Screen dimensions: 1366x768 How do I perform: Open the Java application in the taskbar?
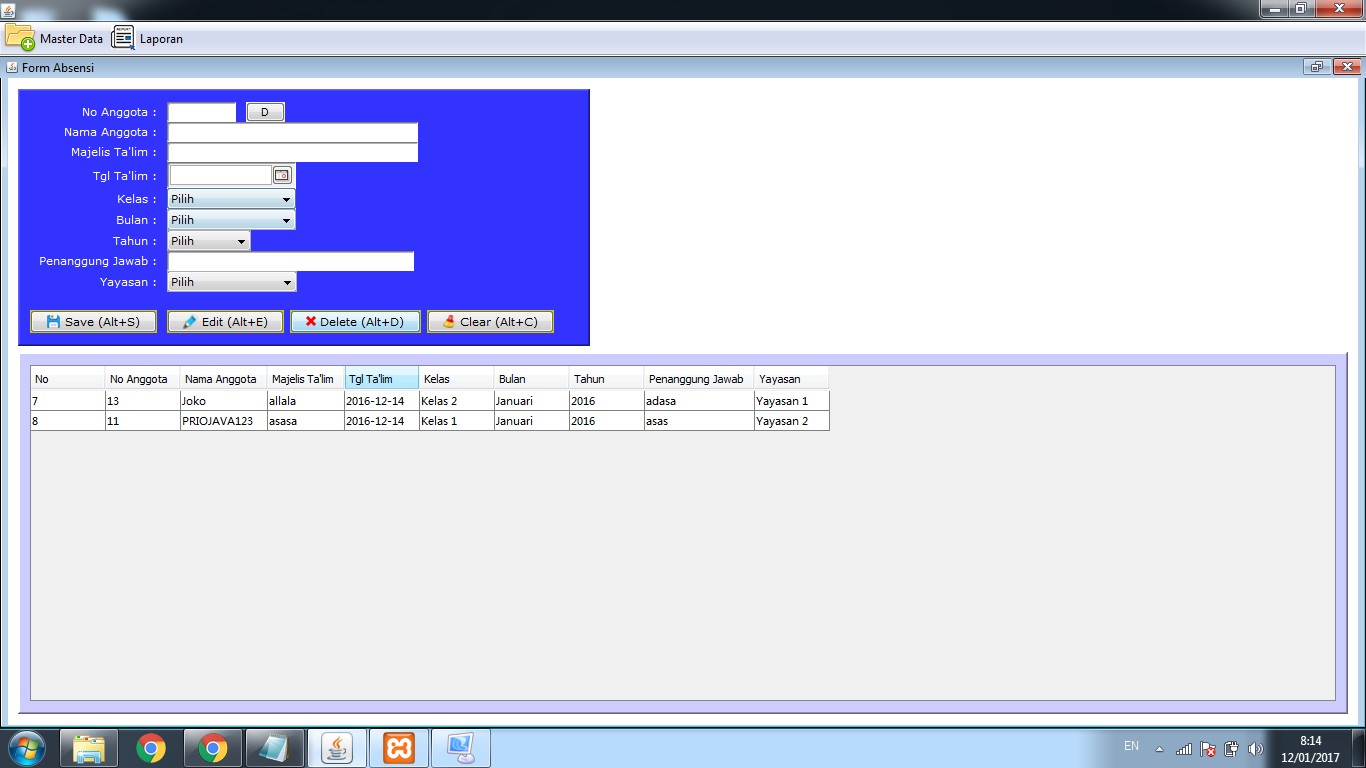tap(336, 747)
